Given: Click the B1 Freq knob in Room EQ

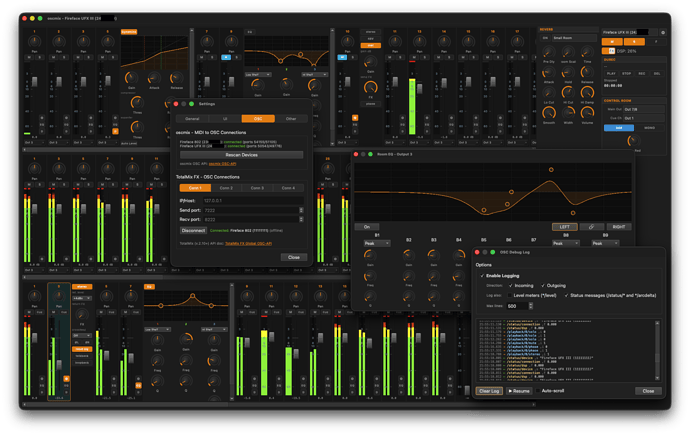Looking at the screenshot, I should (370, 276).
